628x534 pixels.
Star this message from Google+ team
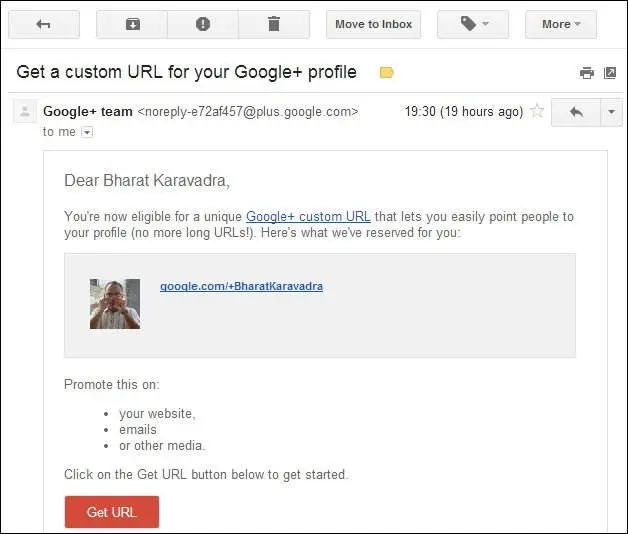tap(537, 111)
